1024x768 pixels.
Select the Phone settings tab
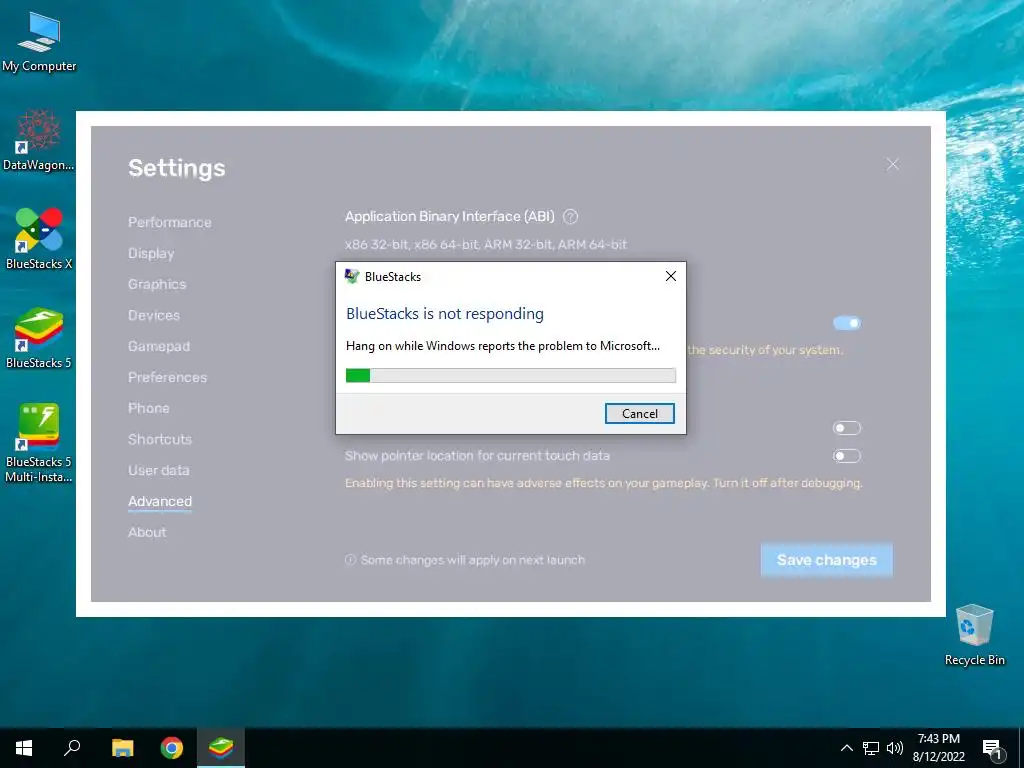click(x=148, y=408)
